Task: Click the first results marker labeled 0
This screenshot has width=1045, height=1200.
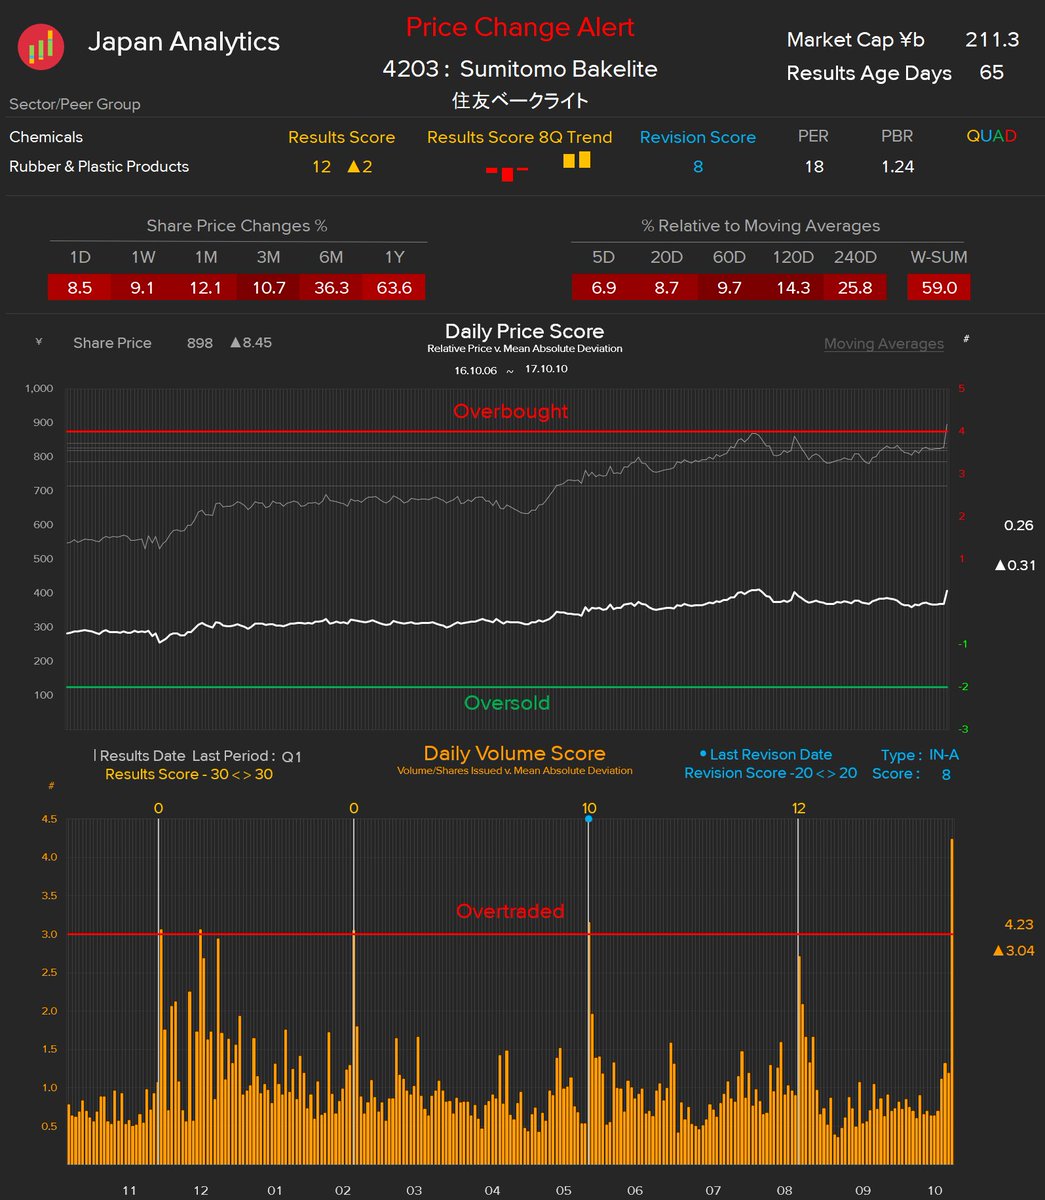Action: tap(158, 808)
